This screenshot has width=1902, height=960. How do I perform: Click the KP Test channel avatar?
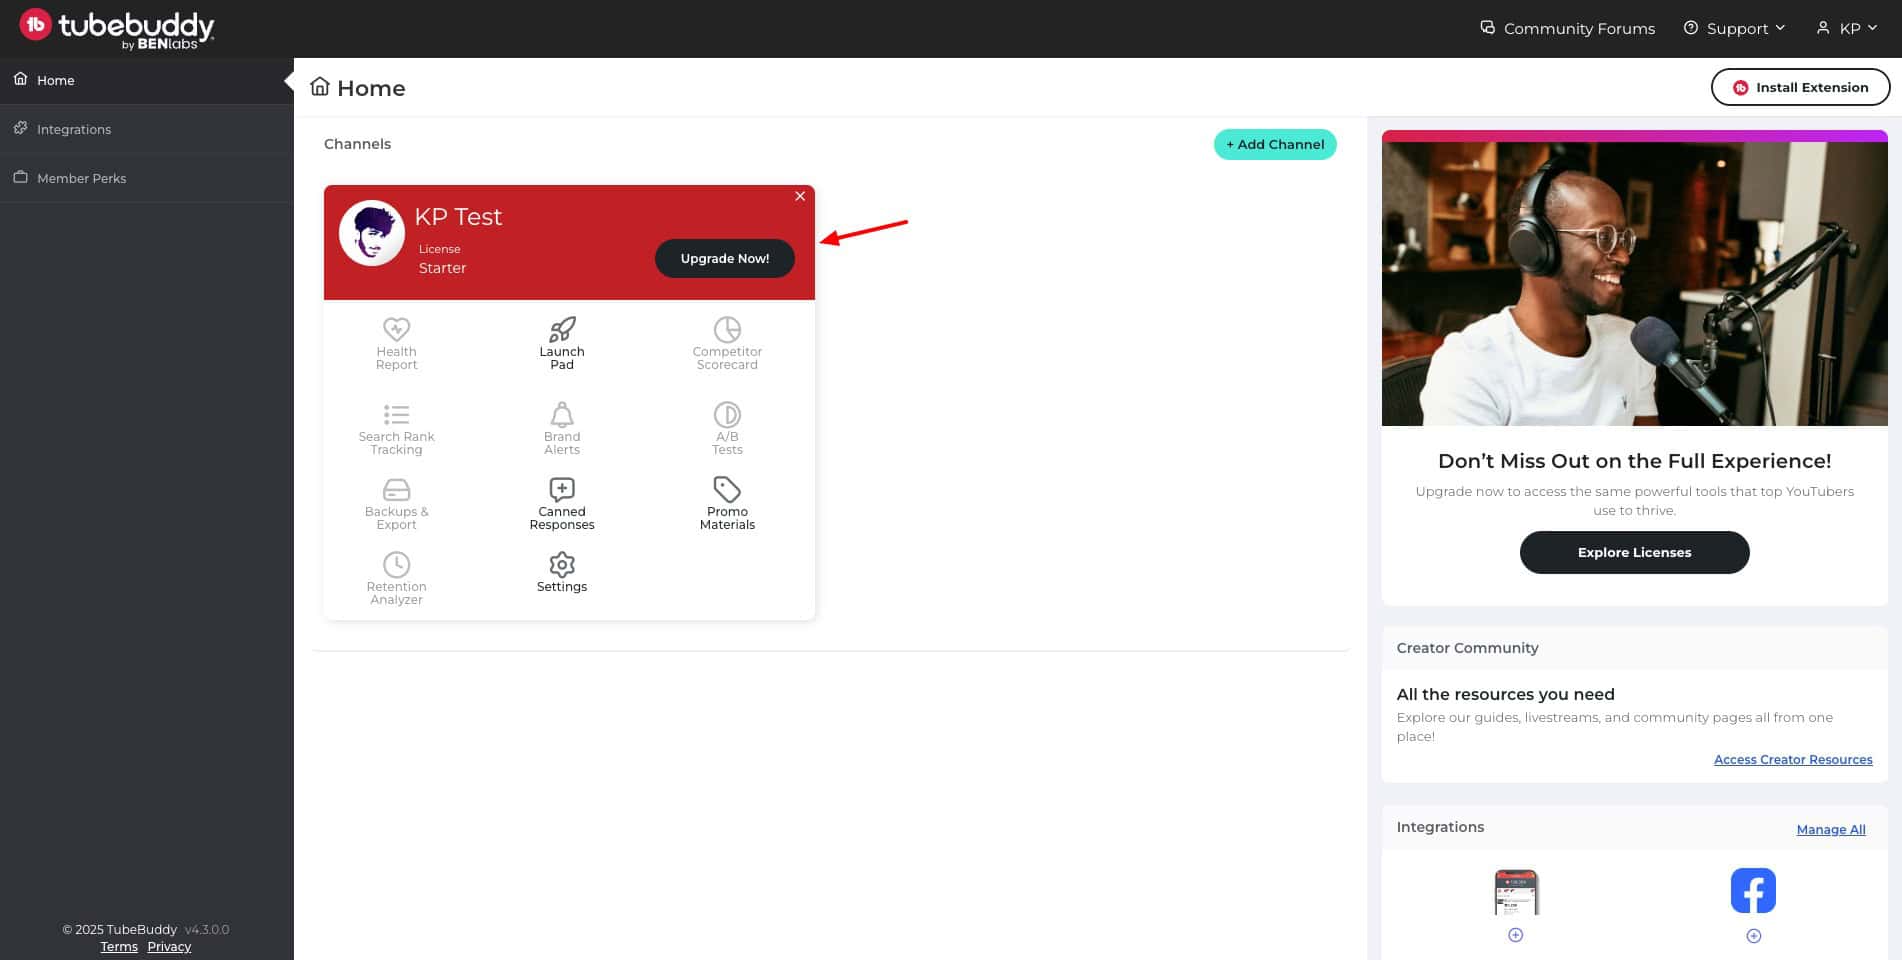click(x=372, y=233)
